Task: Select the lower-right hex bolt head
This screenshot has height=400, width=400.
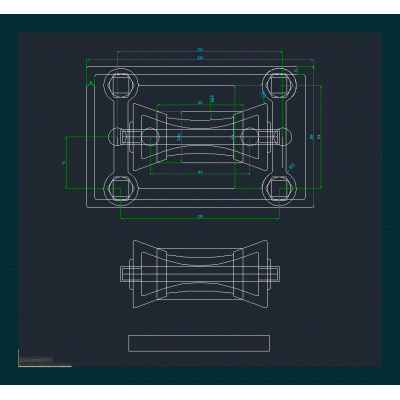Action: [x=279, y=188]
